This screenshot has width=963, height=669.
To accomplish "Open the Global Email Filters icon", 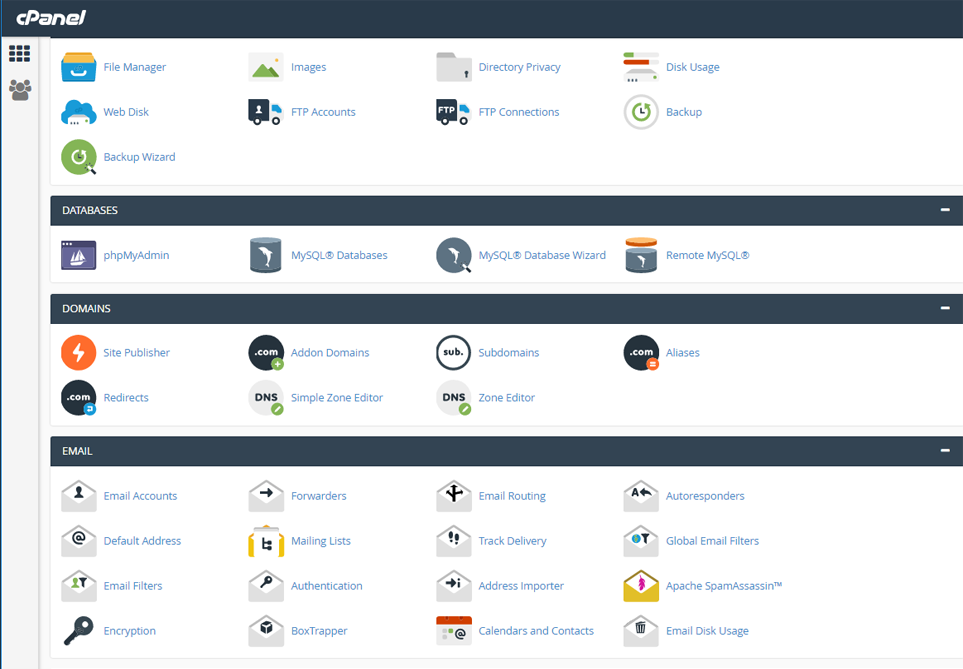I will tap(641, 541).
